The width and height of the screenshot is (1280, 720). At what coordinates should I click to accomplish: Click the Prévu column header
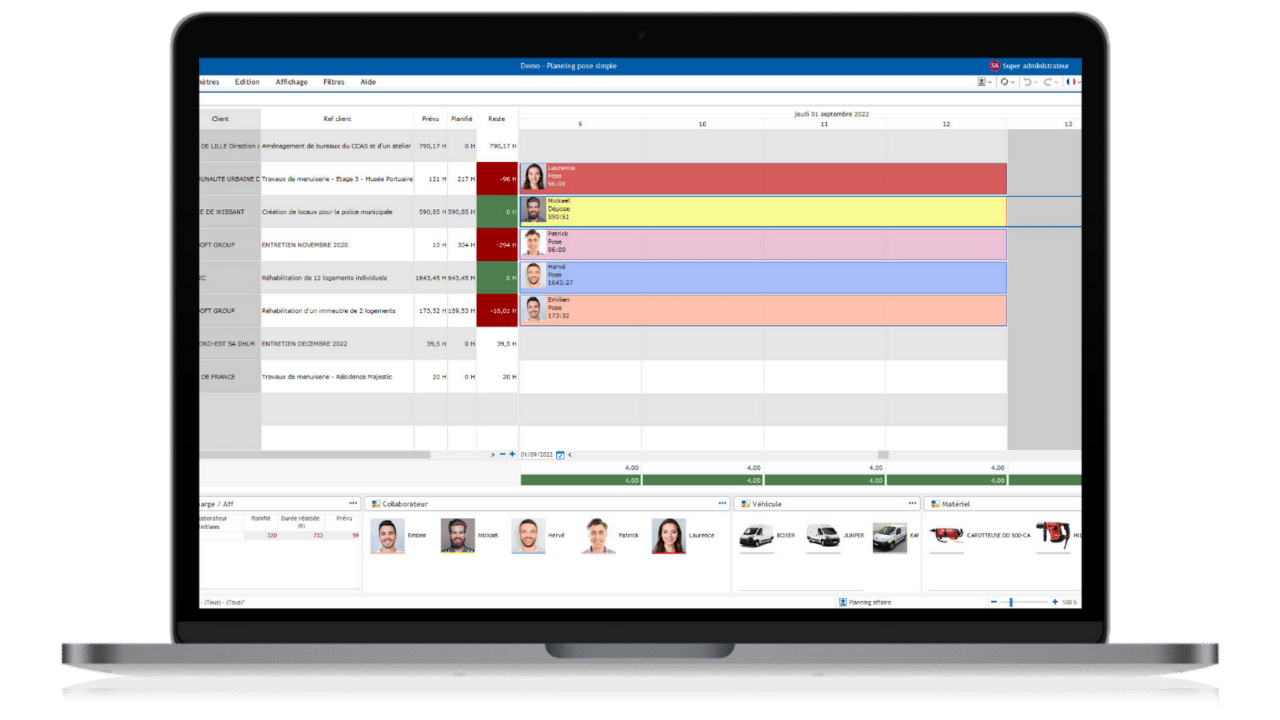point(430,119)
